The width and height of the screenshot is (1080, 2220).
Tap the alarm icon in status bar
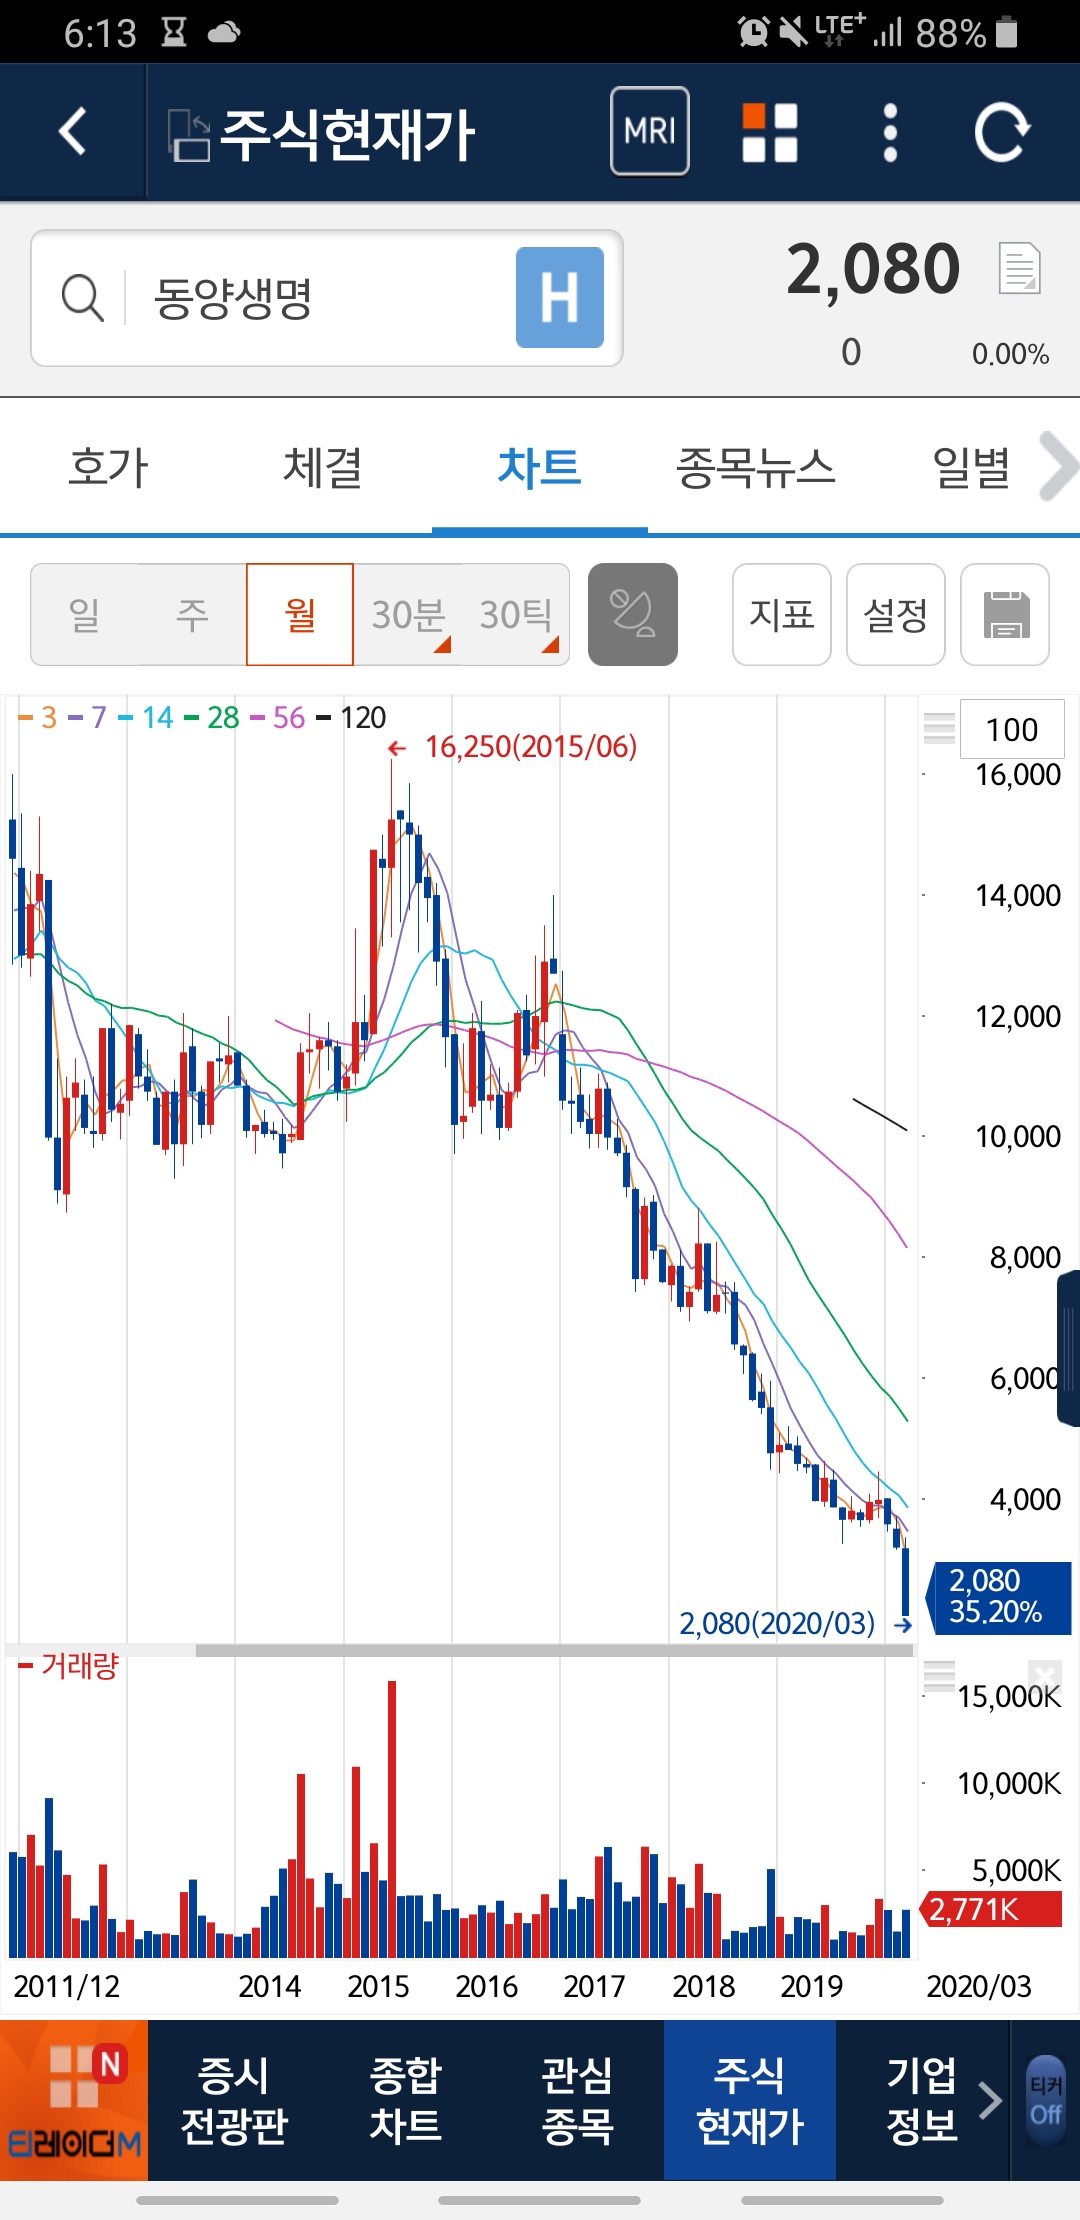tap(753, 32)
